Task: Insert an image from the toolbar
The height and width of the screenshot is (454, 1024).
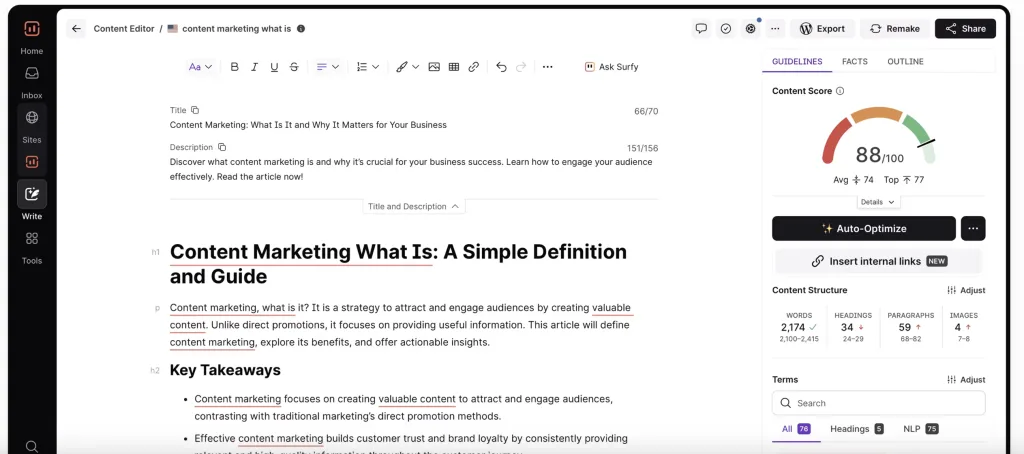Action: [x=434, y=67]
